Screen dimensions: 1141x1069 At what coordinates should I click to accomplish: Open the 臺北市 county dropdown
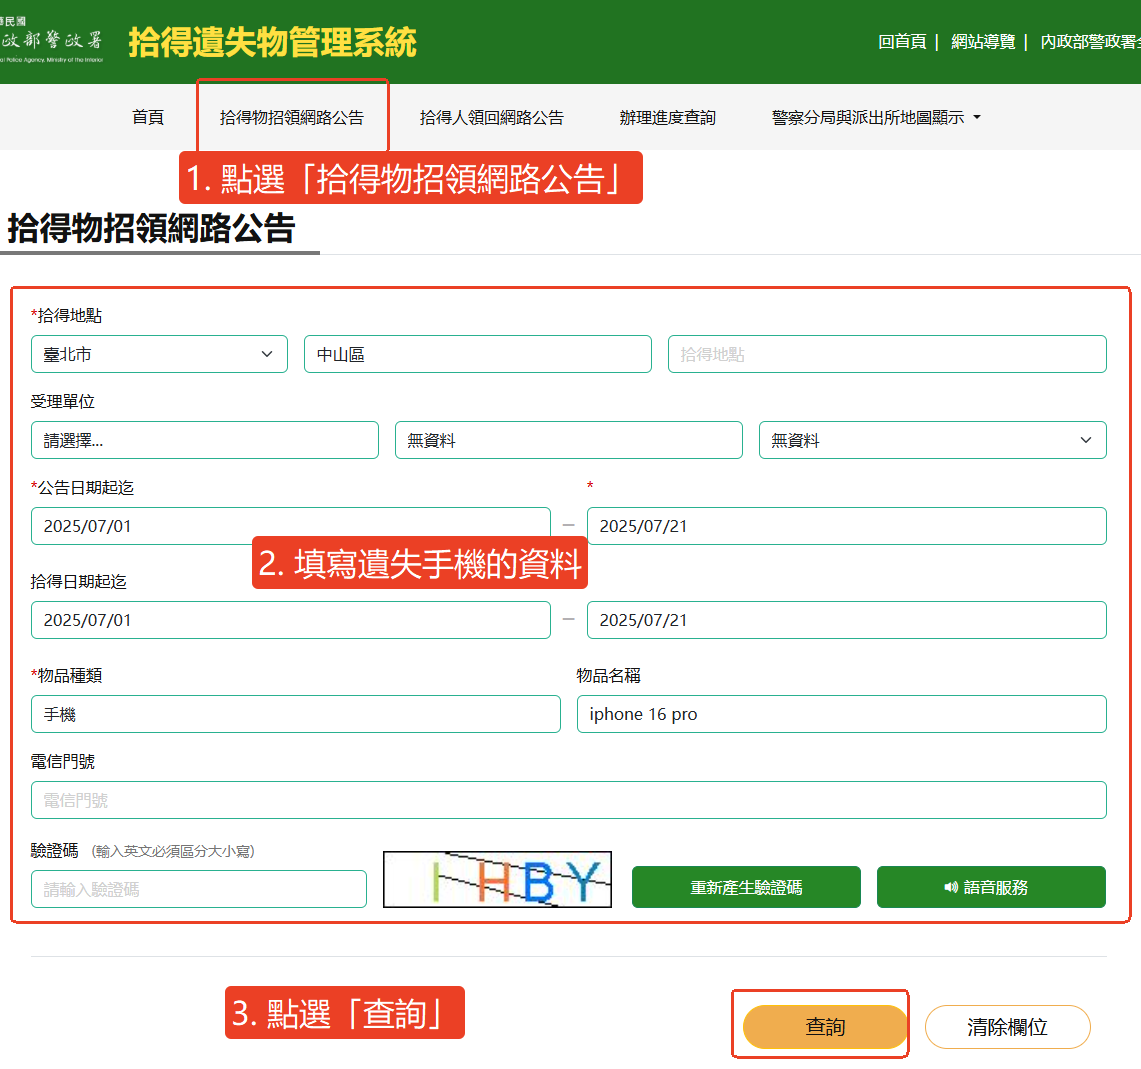[159, 353]
